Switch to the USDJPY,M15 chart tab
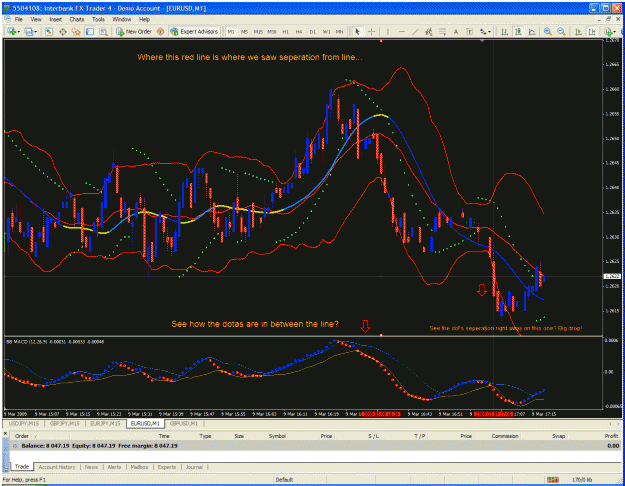This screenshot has height=486, width=625. pos(24,423)
